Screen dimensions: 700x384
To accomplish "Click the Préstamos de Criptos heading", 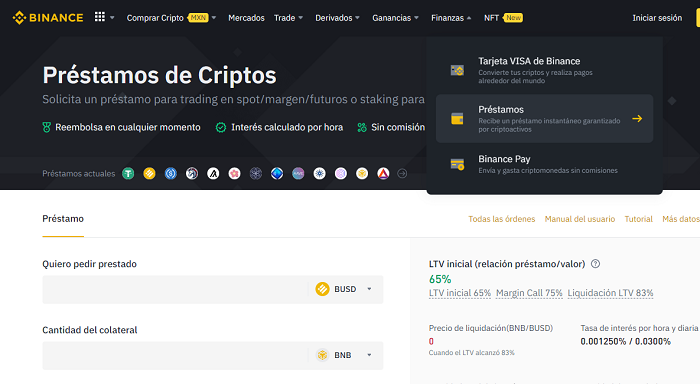I will [159, 75].
